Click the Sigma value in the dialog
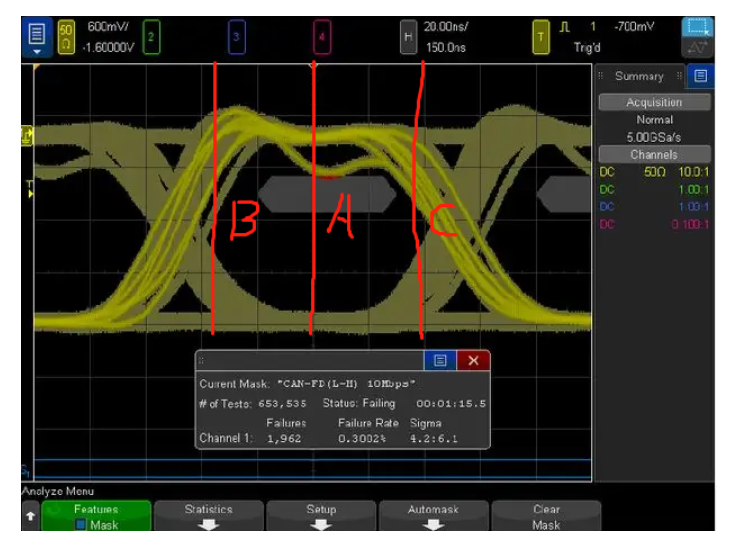The height and width of the screenshot is (545, 731). point(434,438)
